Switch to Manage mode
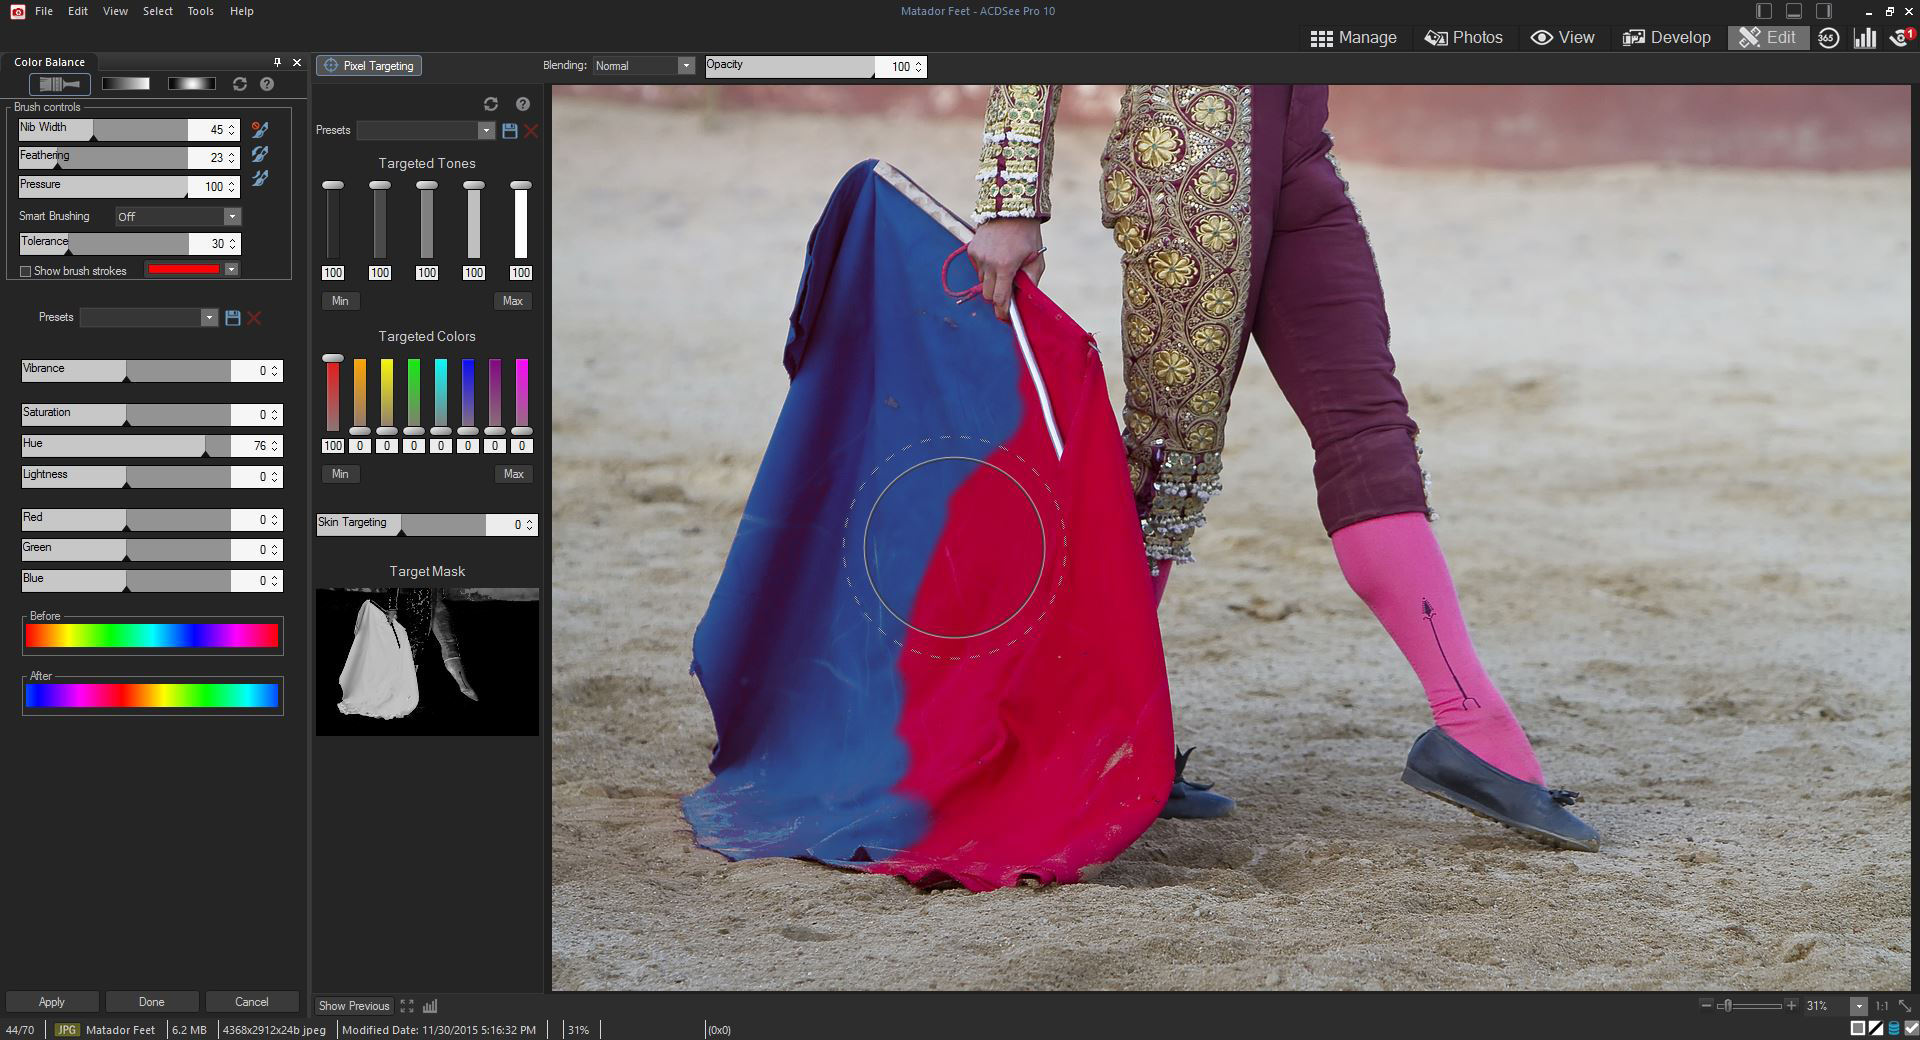 pos(1354,38)
